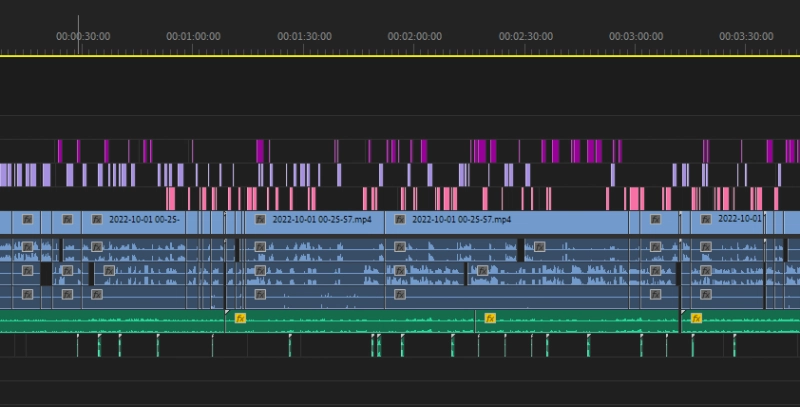Click the fx badge on the short video clip below 00:03:00:00

(655, 219)
